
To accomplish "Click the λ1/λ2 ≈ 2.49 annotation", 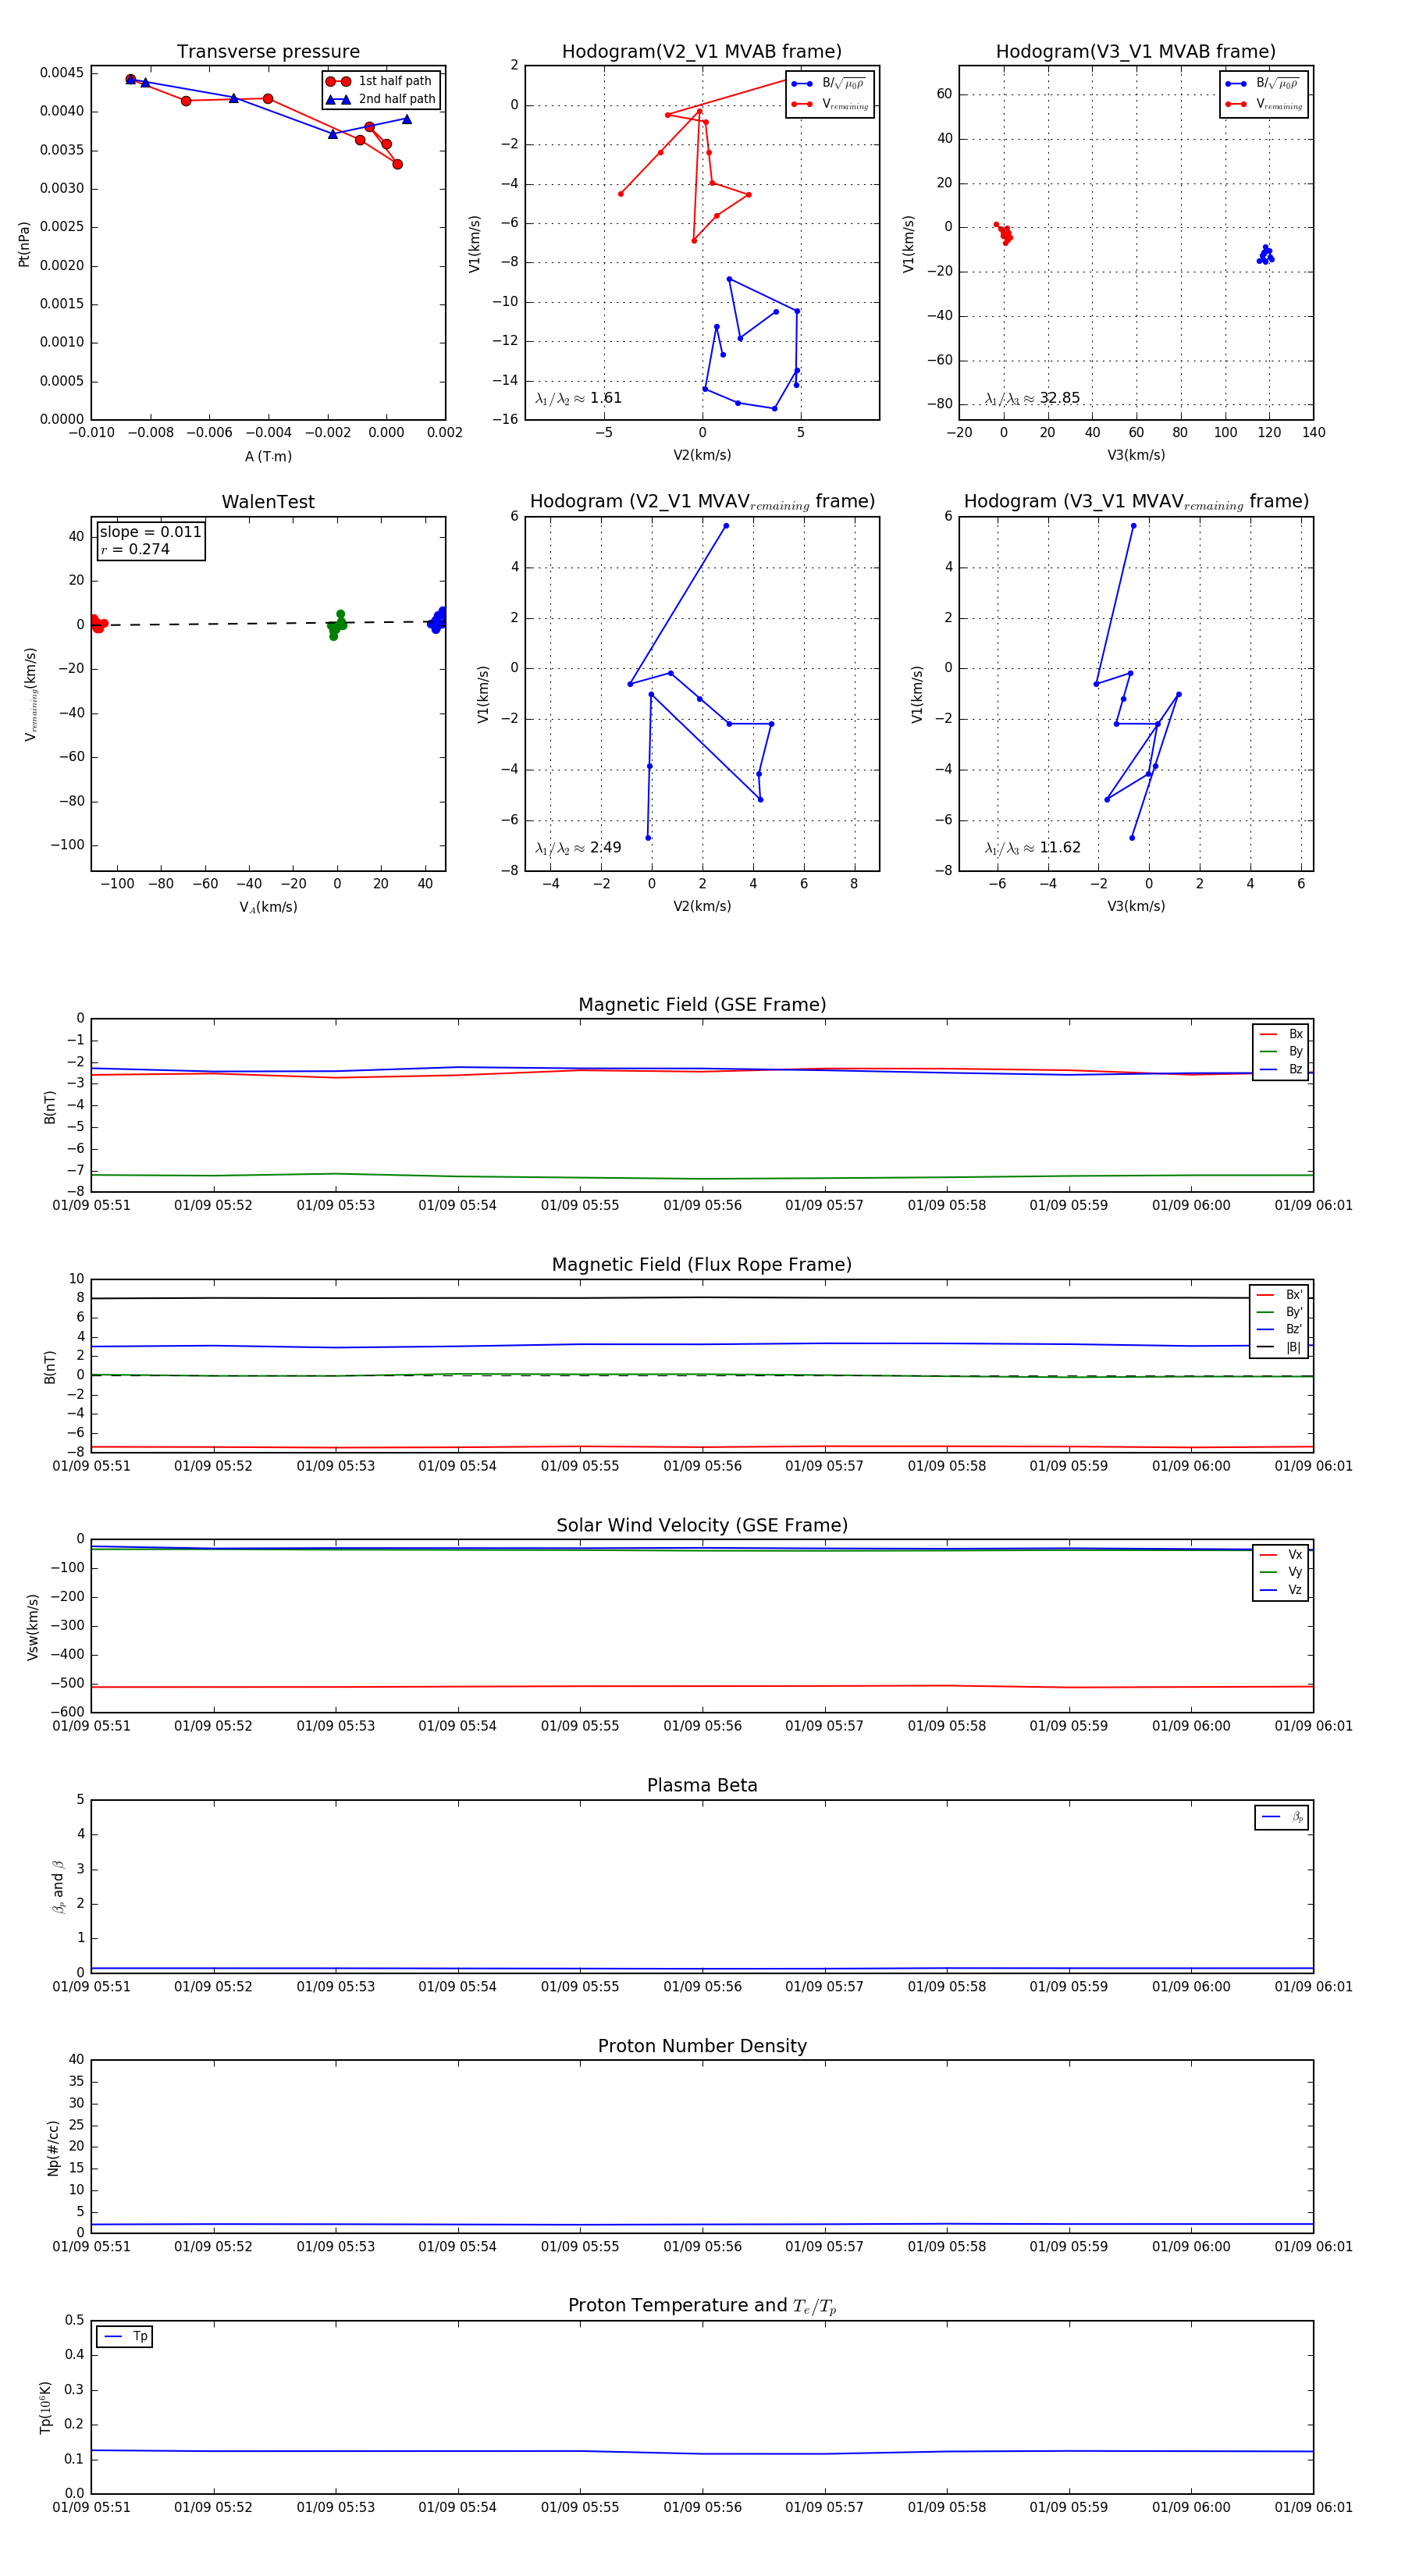I will (x=578, y=848).
